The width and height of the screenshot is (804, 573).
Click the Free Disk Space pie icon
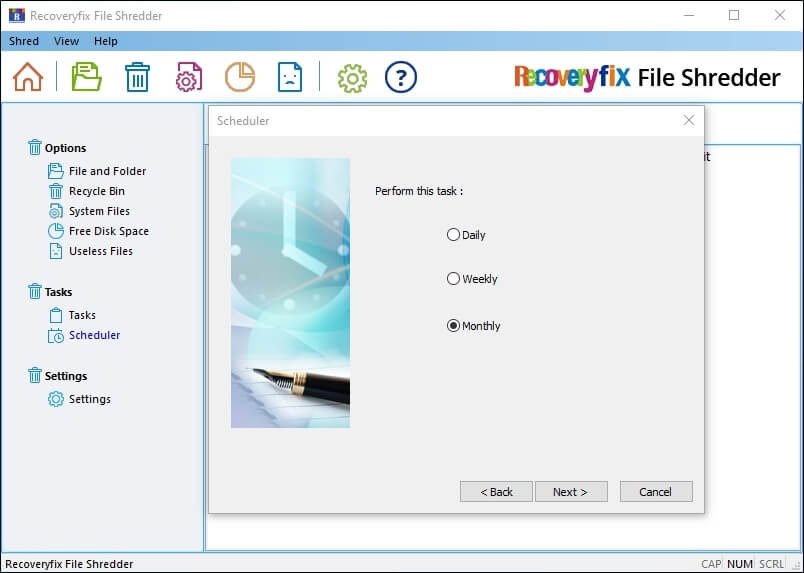click(x=239, y=77)
